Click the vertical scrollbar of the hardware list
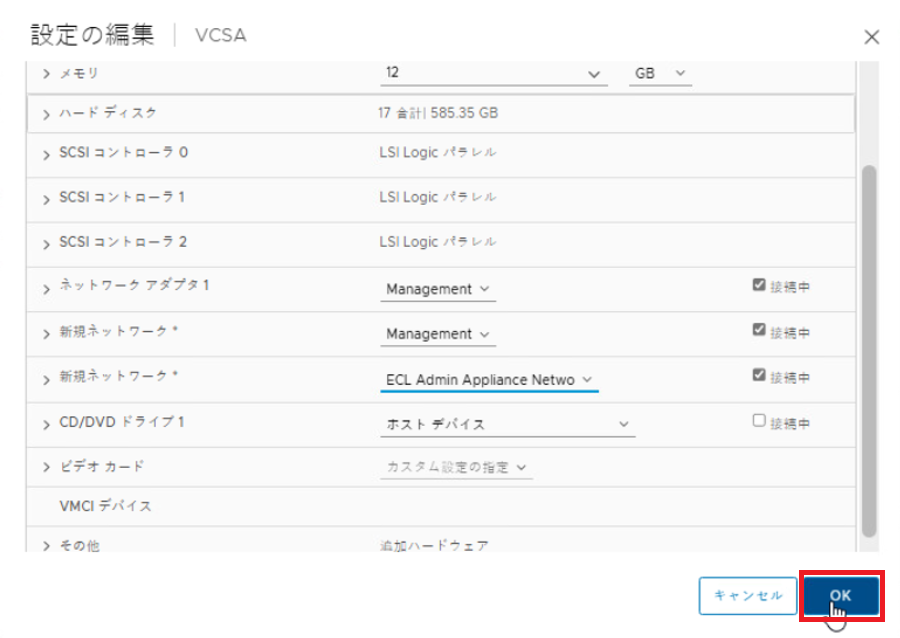The width and height of the screenshot is (900, 638). (x=868, y=350)
